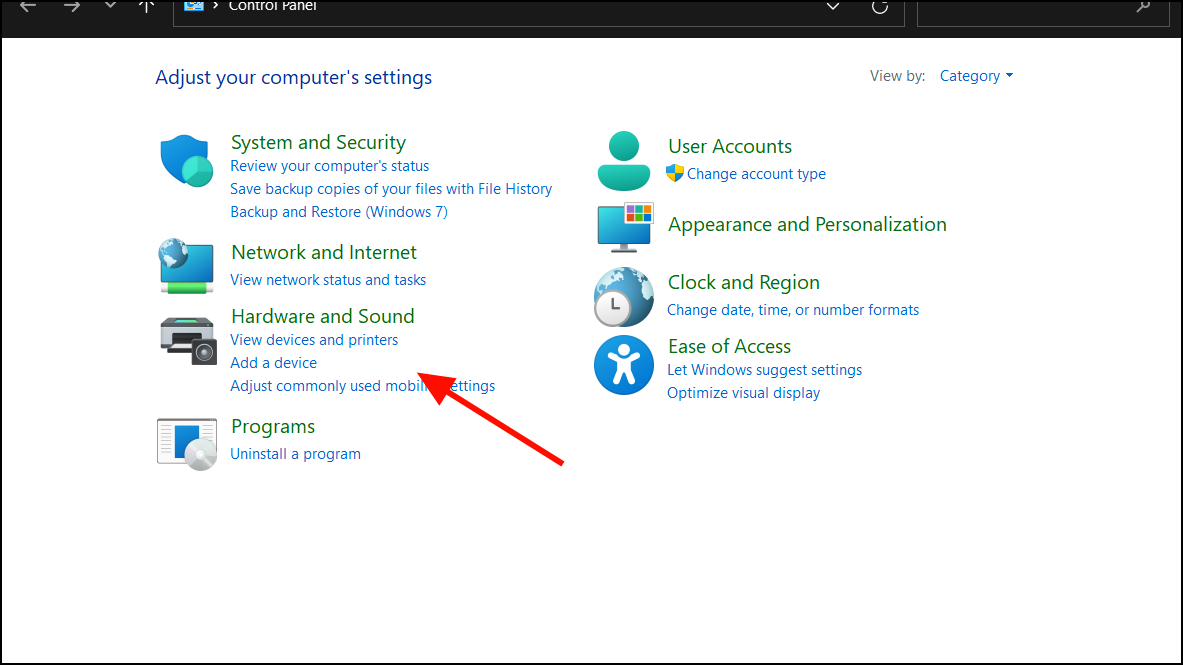Click Review your computer's status
The image size is (1183, 665).
[330, 166]
